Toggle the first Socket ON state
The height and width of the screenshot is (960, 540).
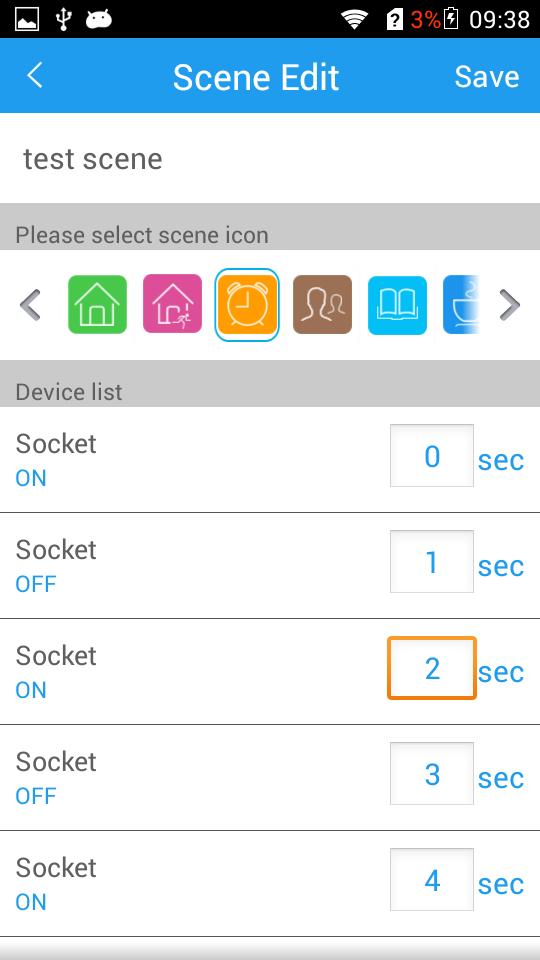[x=31, y=478]
